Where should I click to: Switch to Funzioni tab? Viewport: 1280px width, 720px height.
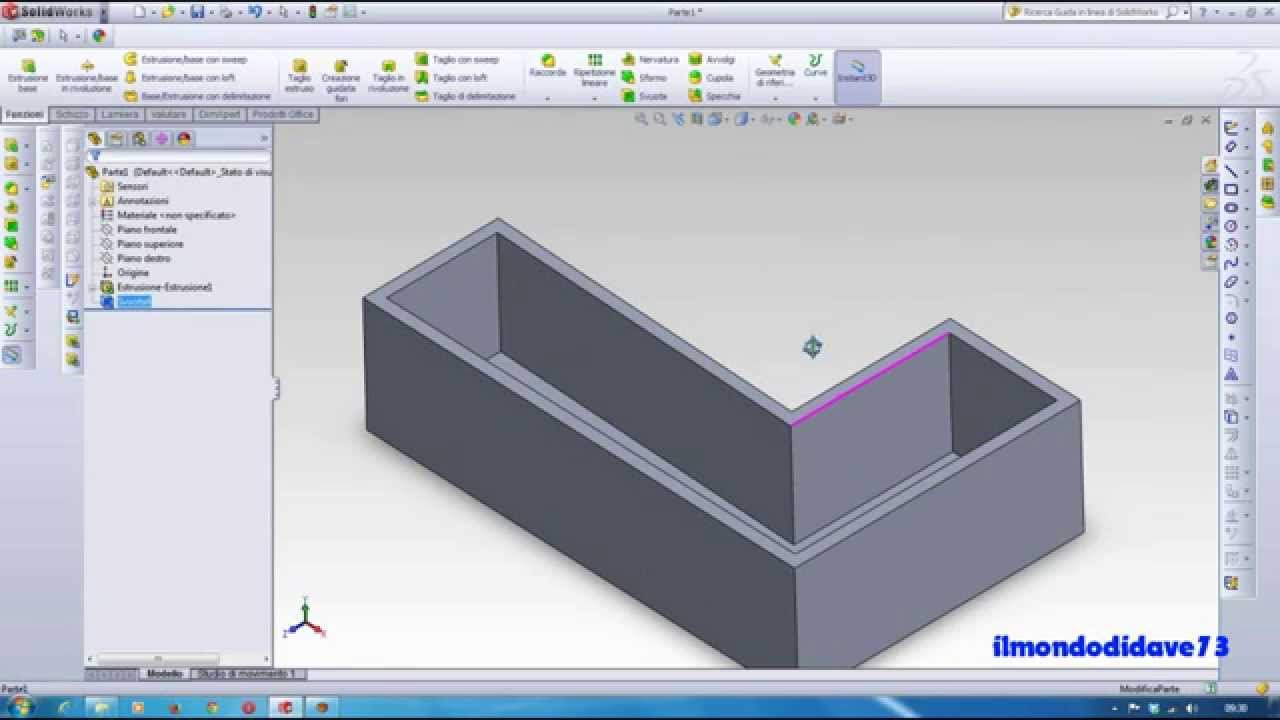[x=24, y=114]
